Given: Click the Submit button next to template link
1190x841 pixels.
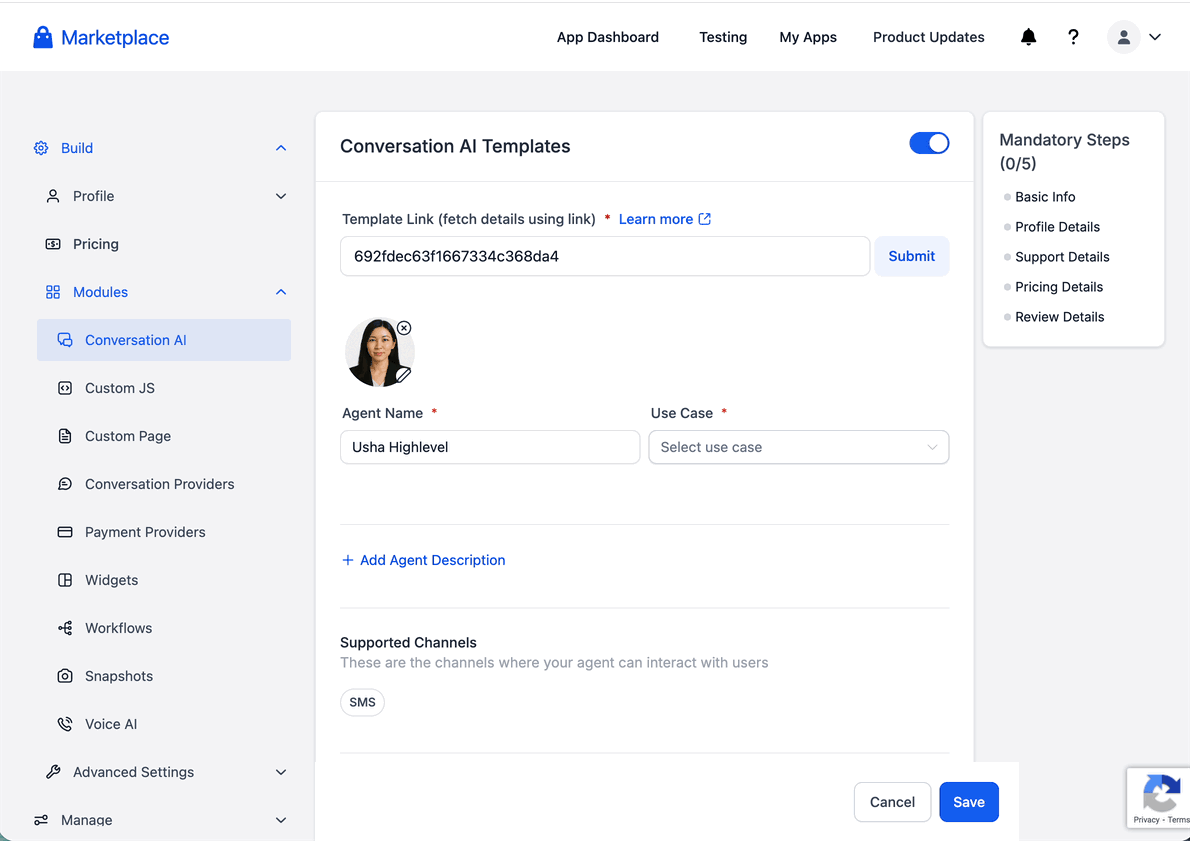Looking at the screenshot, I should click(x=911, y=257).
